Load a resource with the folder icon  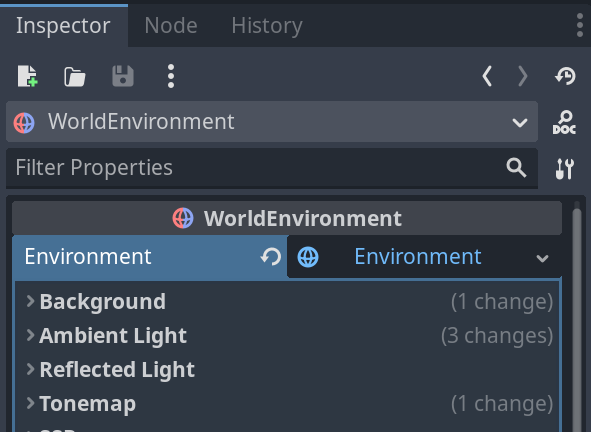[x=75, y=77]
